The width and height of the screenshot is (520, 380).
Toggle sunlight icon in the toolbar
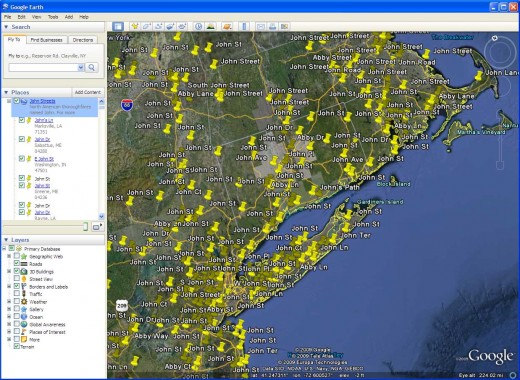(210, 26)
